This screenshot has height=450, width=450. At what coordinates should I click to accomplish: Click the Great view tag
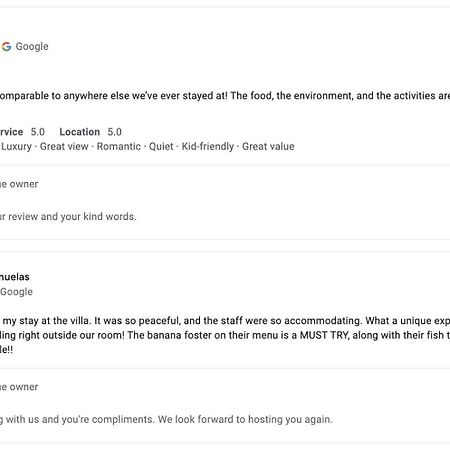coord(64,146)
